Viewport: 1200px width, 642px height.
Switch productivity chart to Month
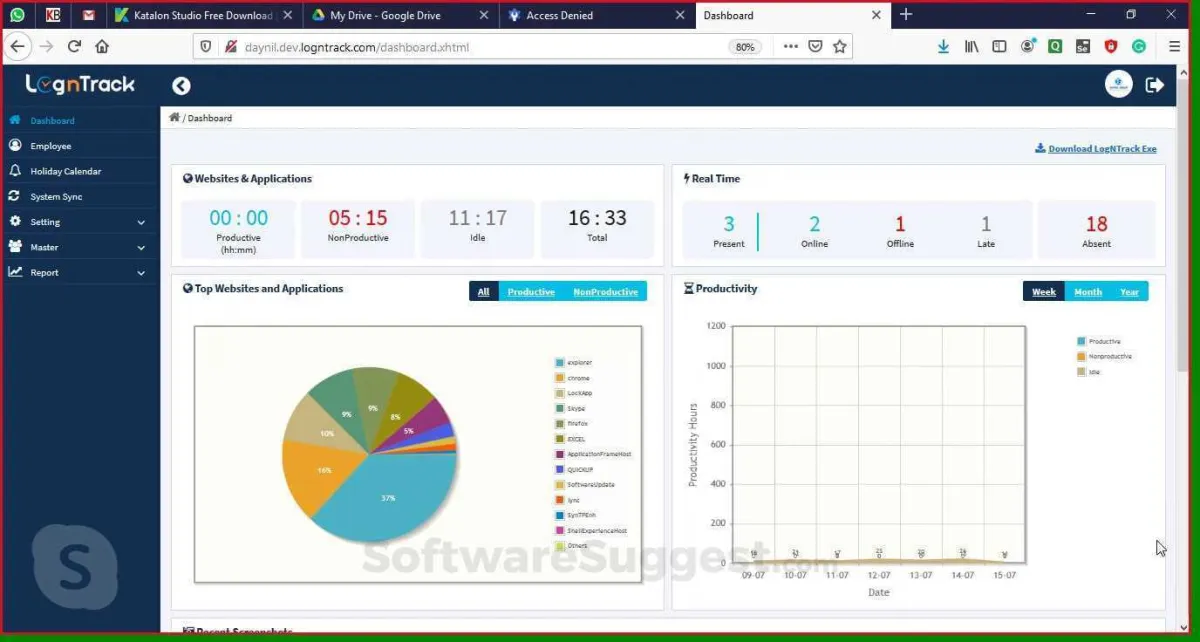1088,292
